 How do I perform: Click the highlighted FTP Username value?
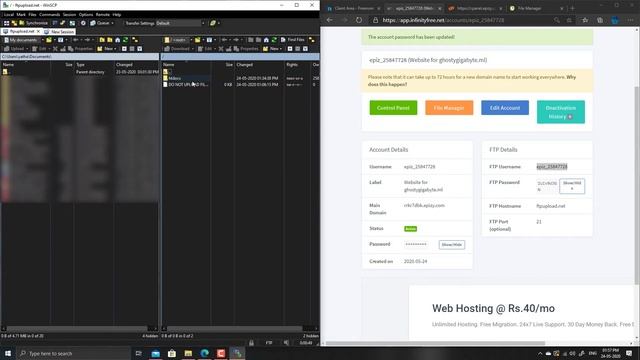click(552, 167)
